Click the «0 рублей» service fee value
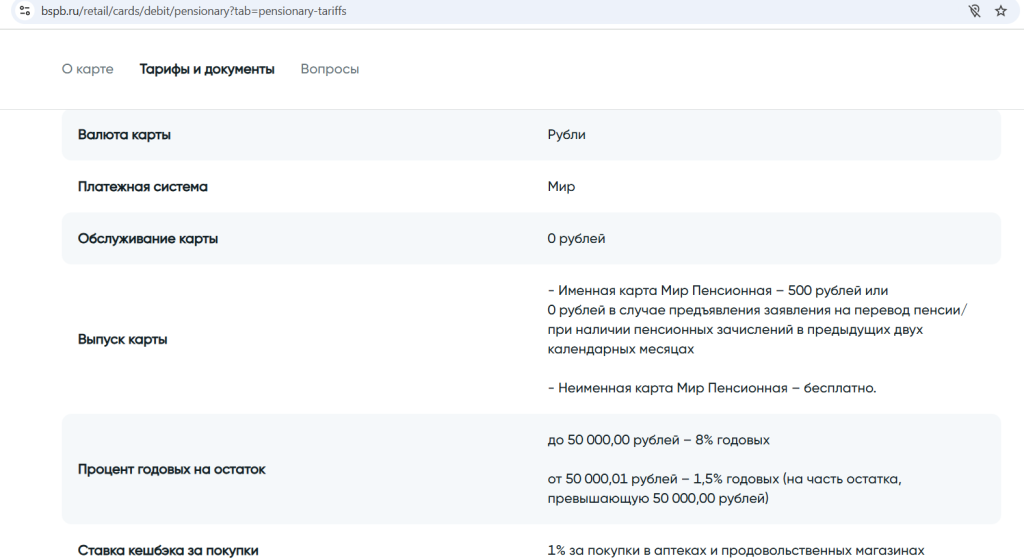 (576, 239)
